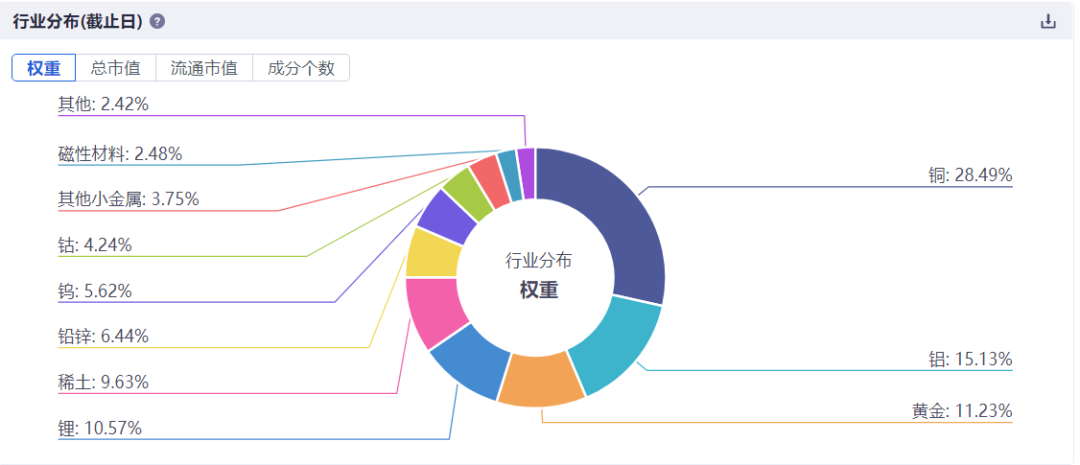Open the 成分个数 tab

point(301,68)
